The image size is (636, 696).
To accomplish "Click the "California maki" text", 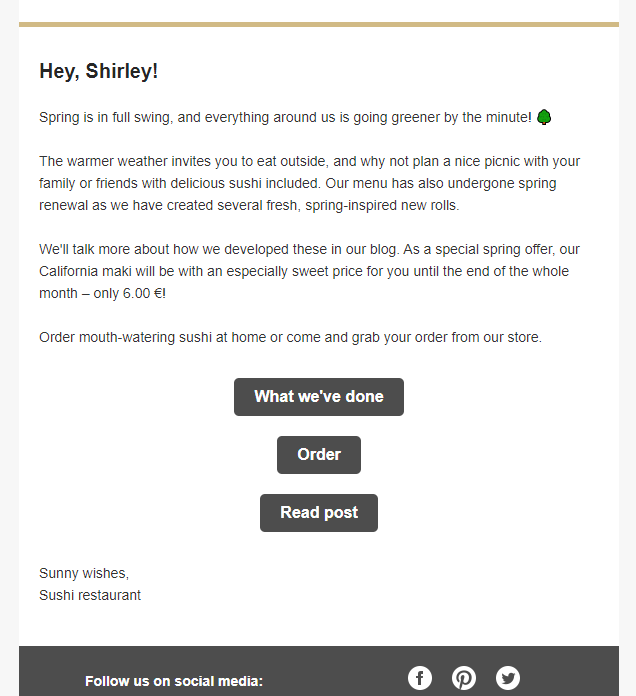I will click(85, 271).
